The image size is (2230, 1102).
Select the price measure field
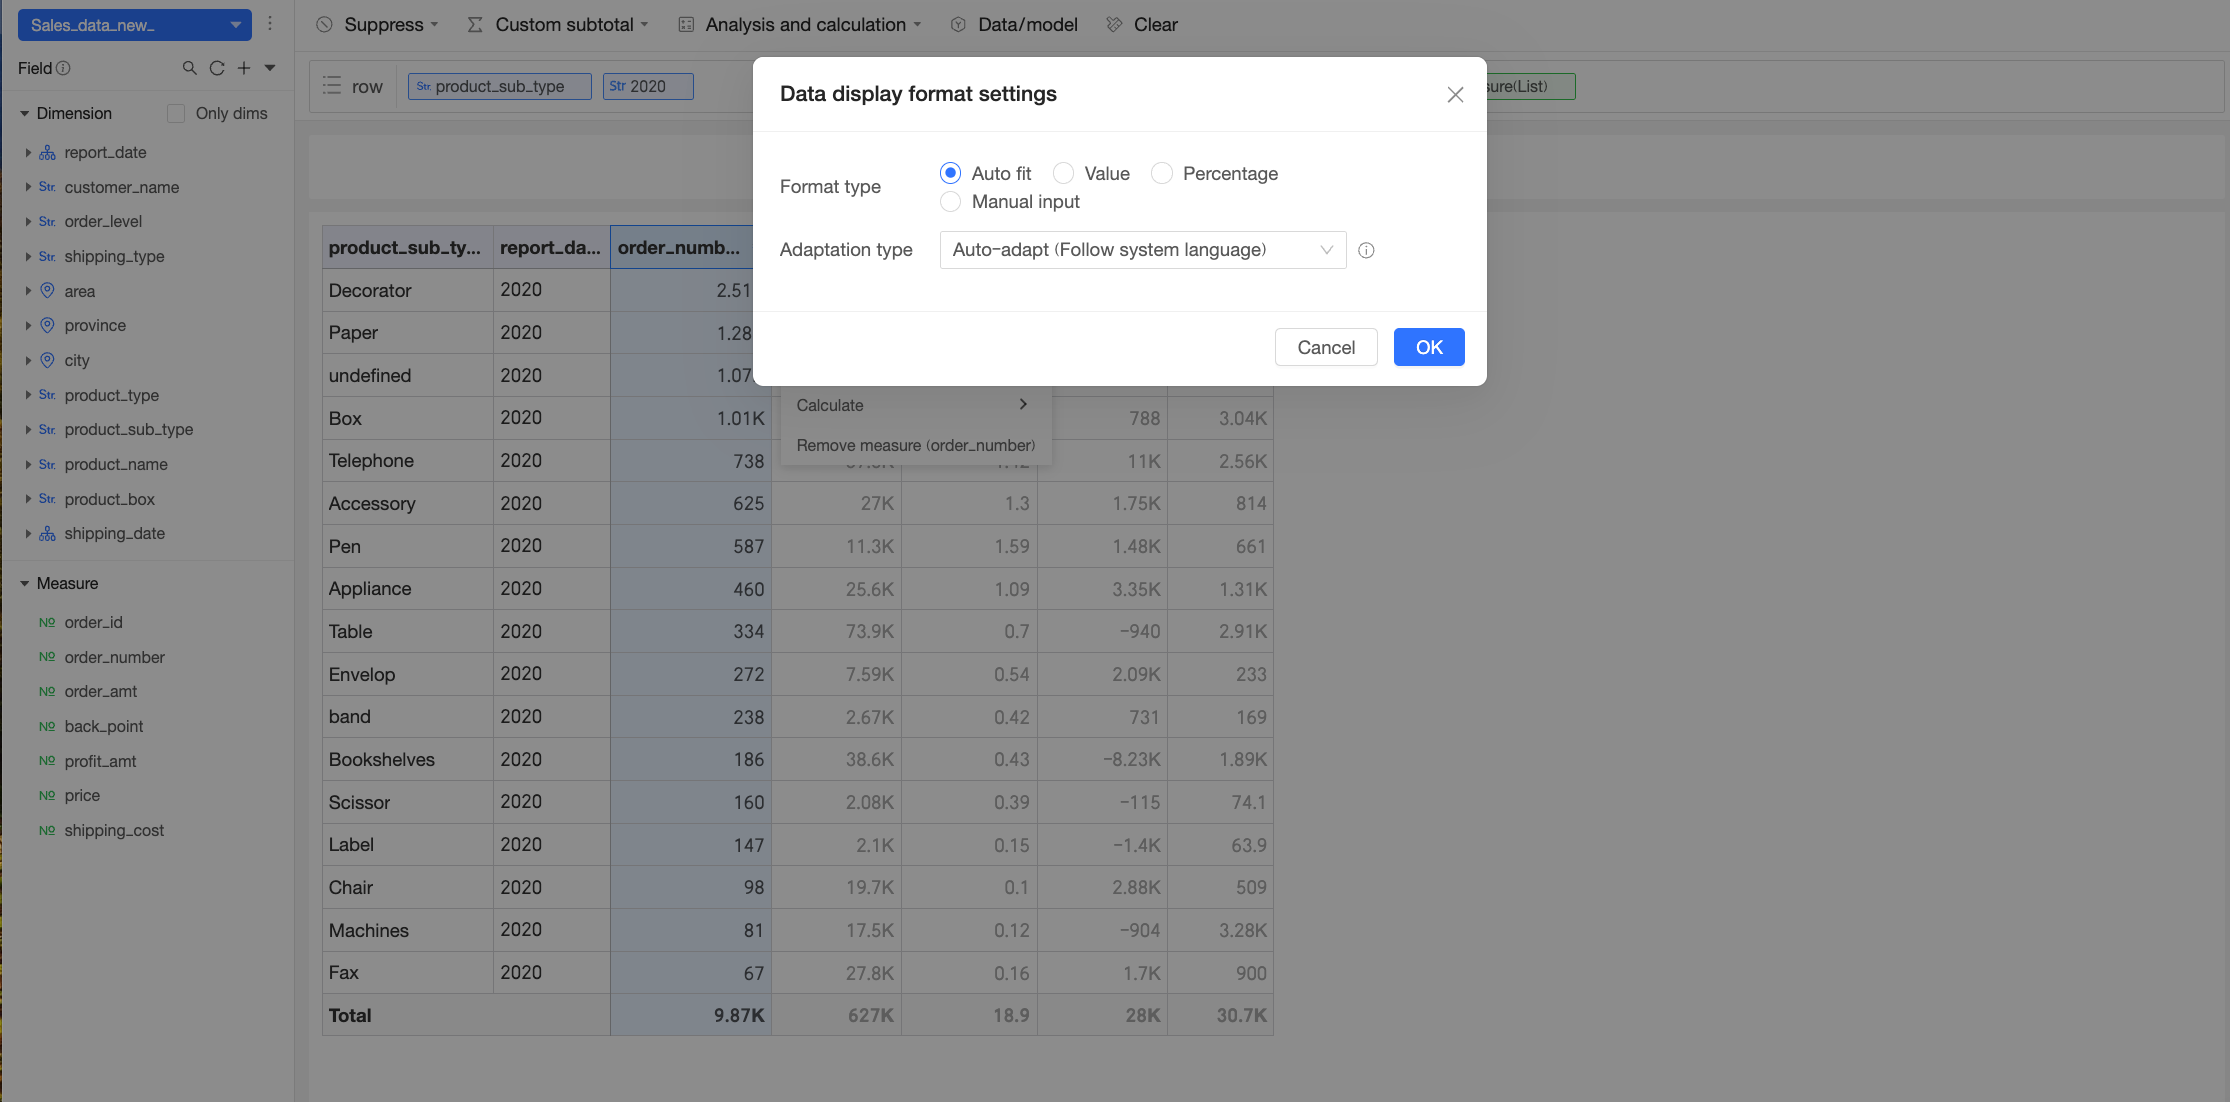coord(82,795)
